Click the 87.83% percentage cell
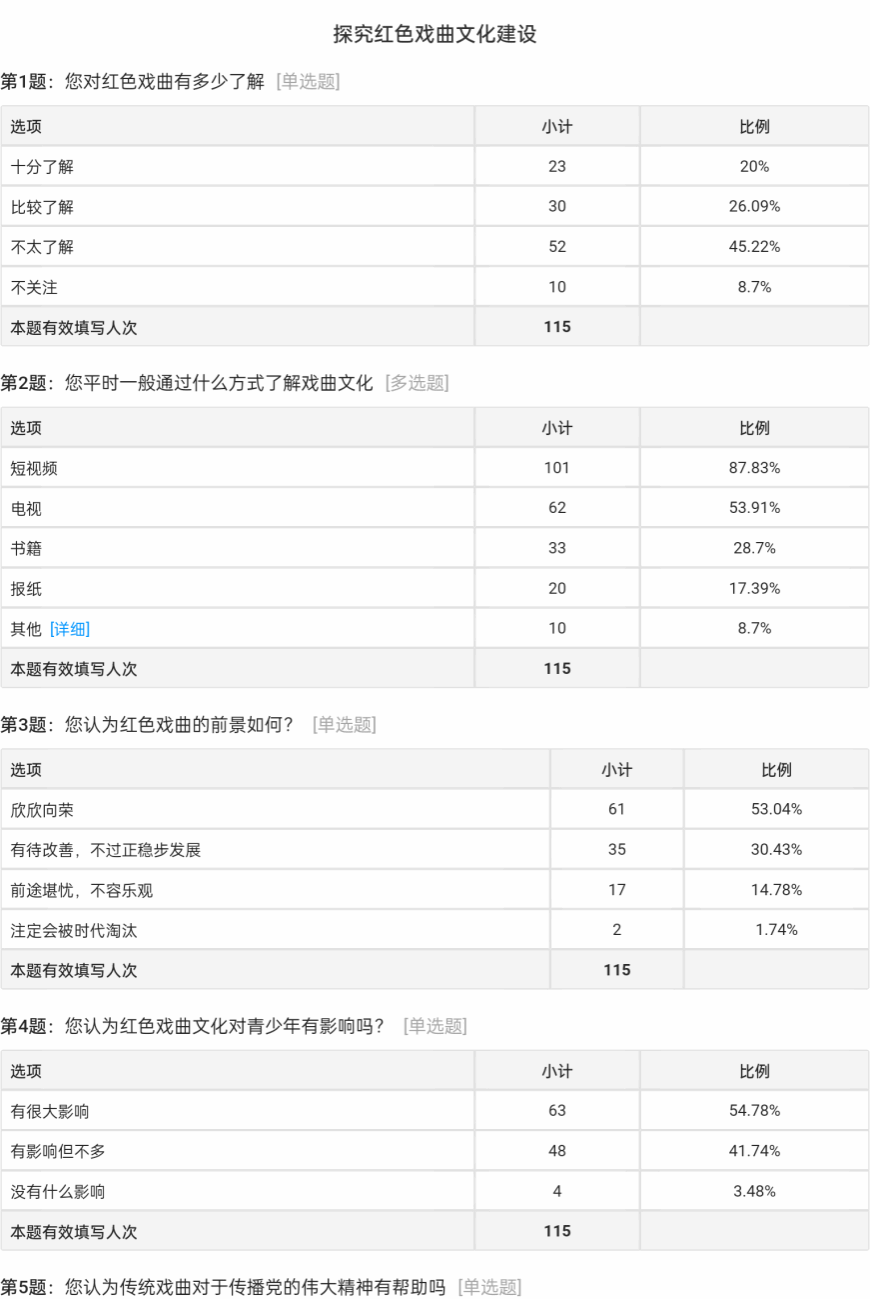The height and width of the screenshot is (1299, 870). 754,468
